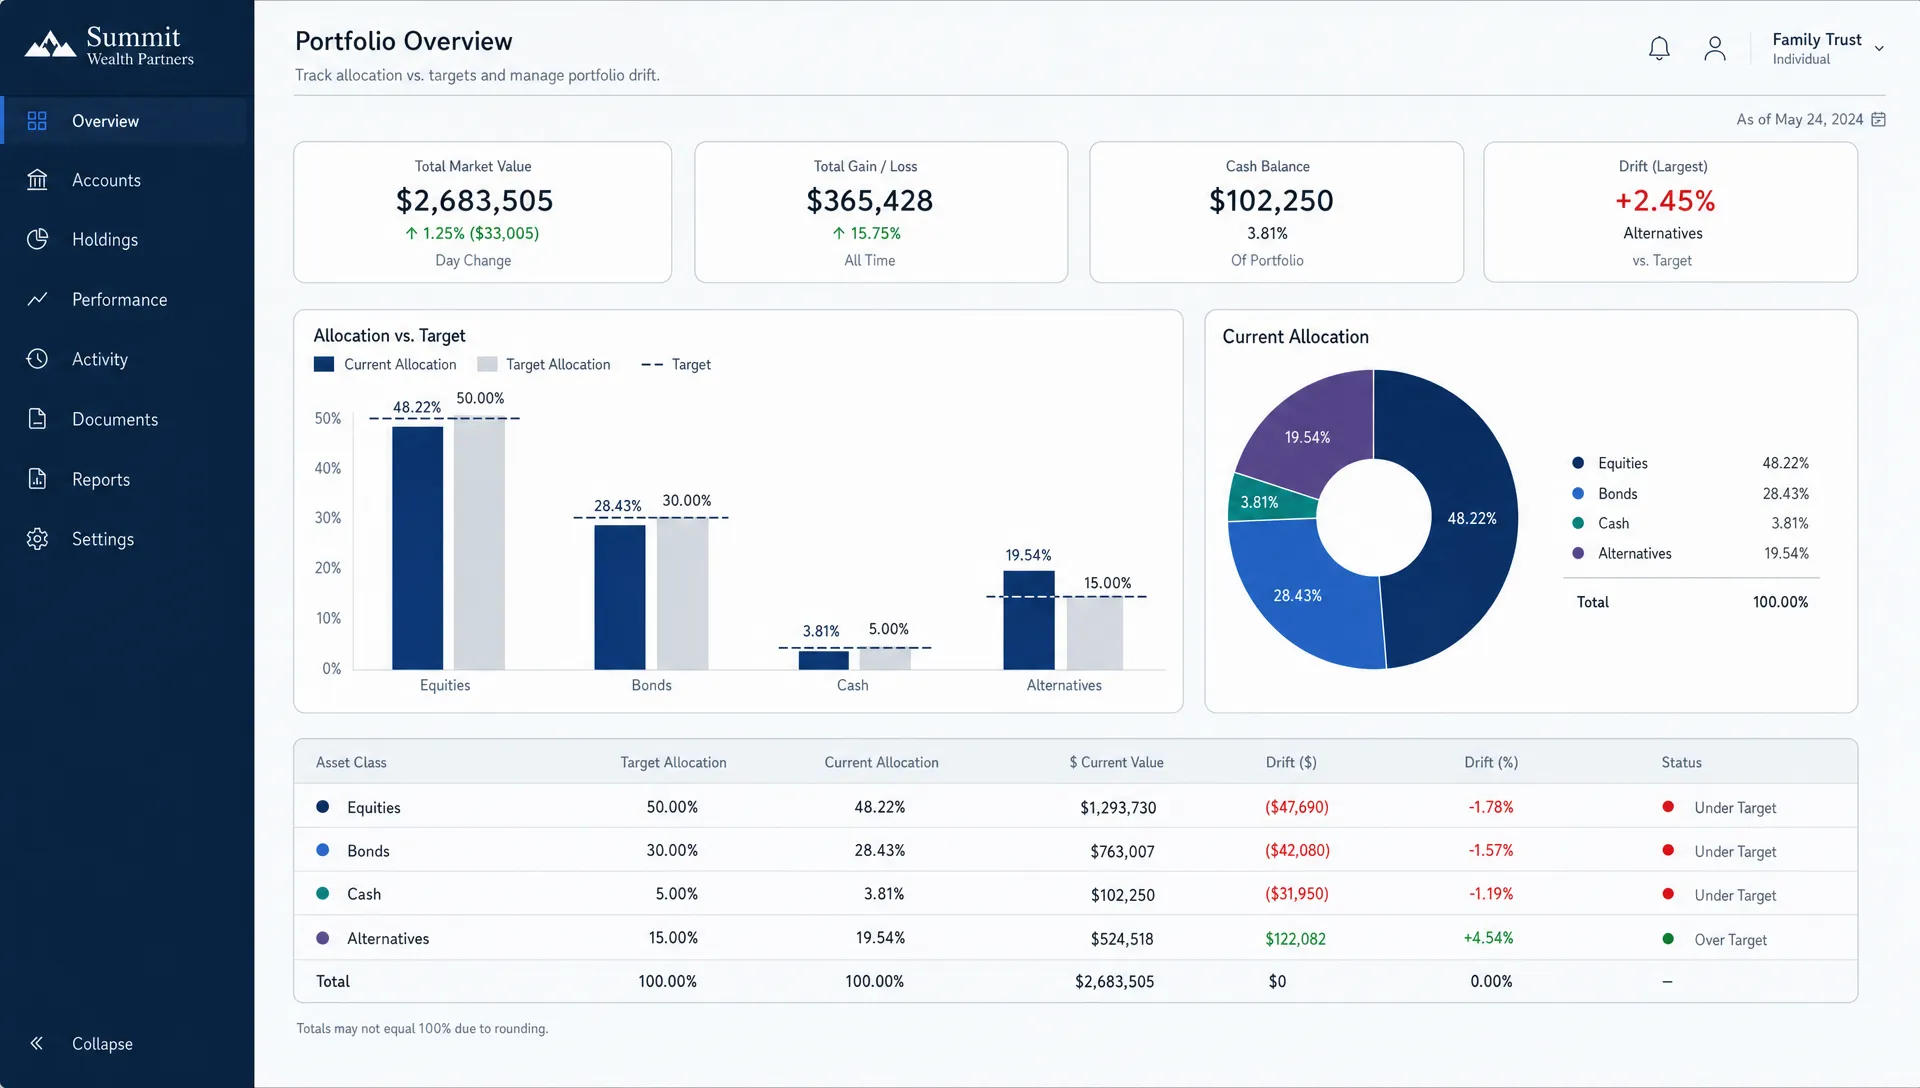Click the Bonds 28.43% donut slice
Viewport: 1920px width, 1088px height.
[1297, 595]
